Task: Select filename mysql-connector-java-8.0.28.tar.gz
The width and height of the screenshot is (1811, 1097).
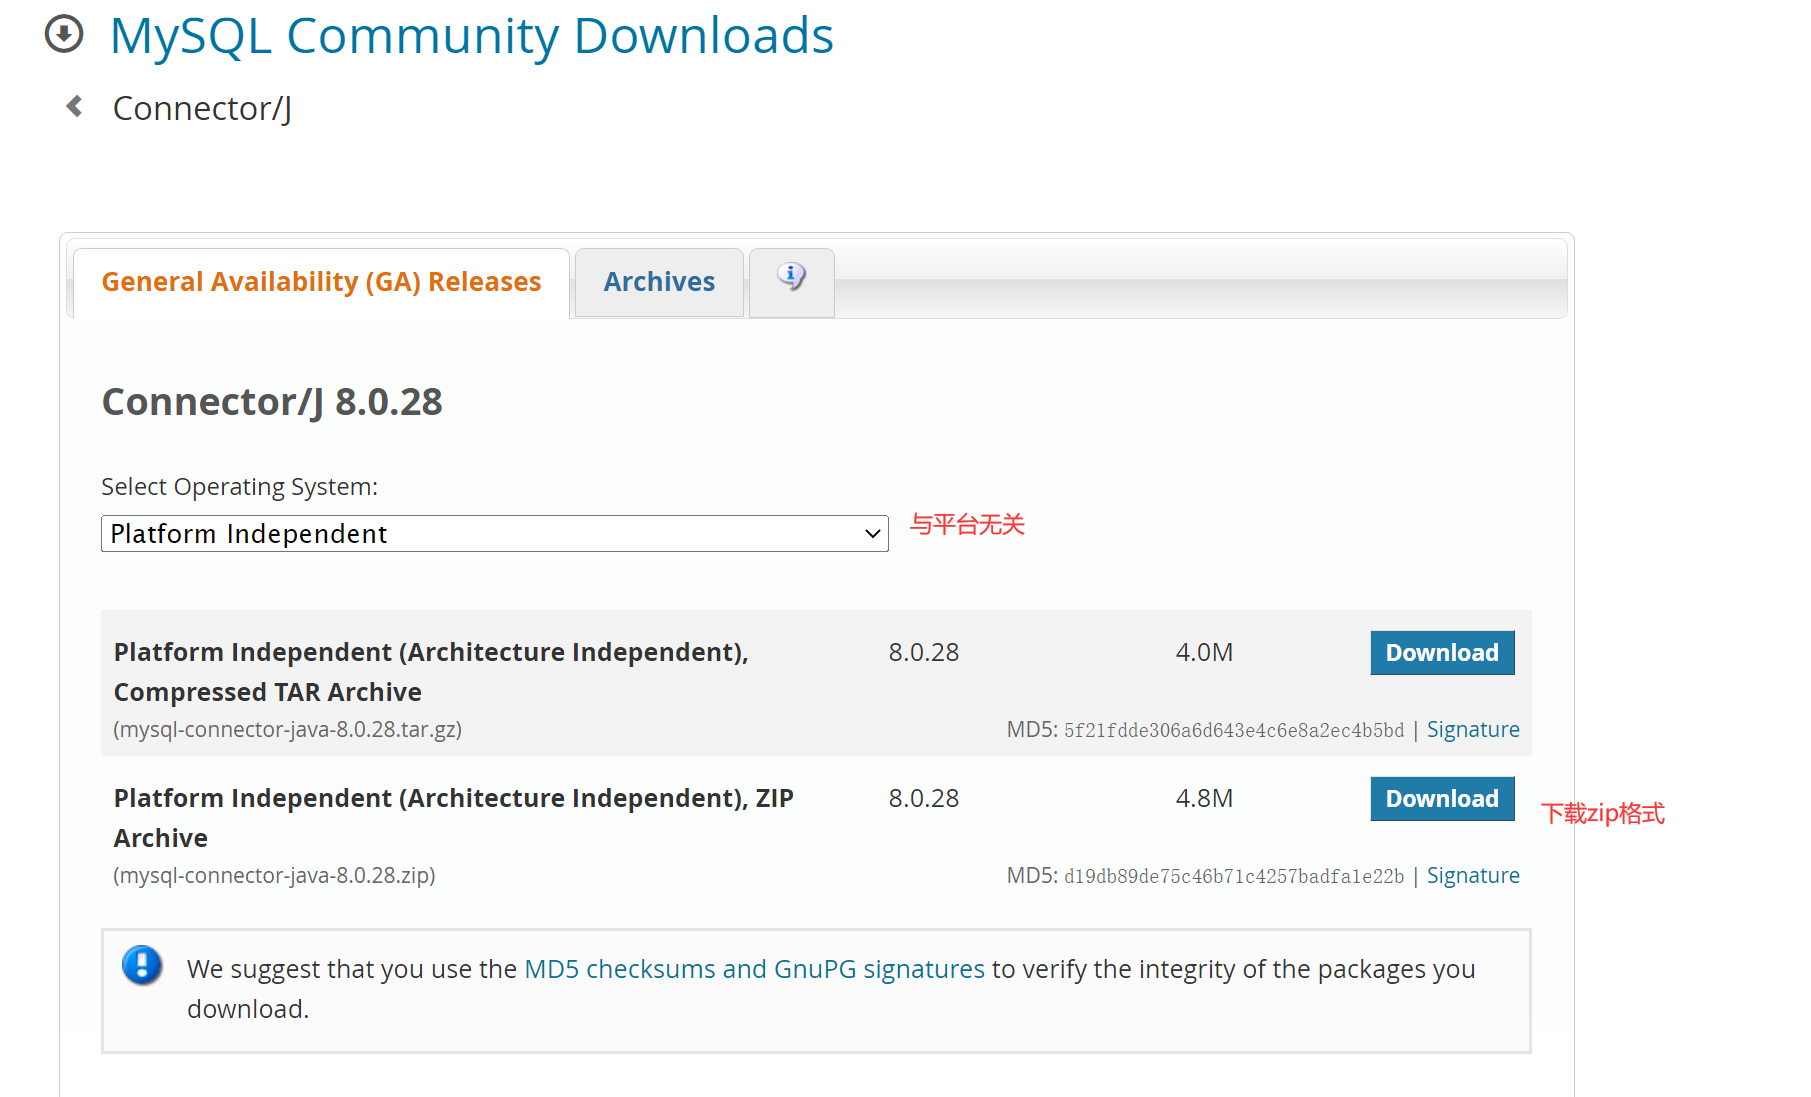Action: tap(288, 730)
